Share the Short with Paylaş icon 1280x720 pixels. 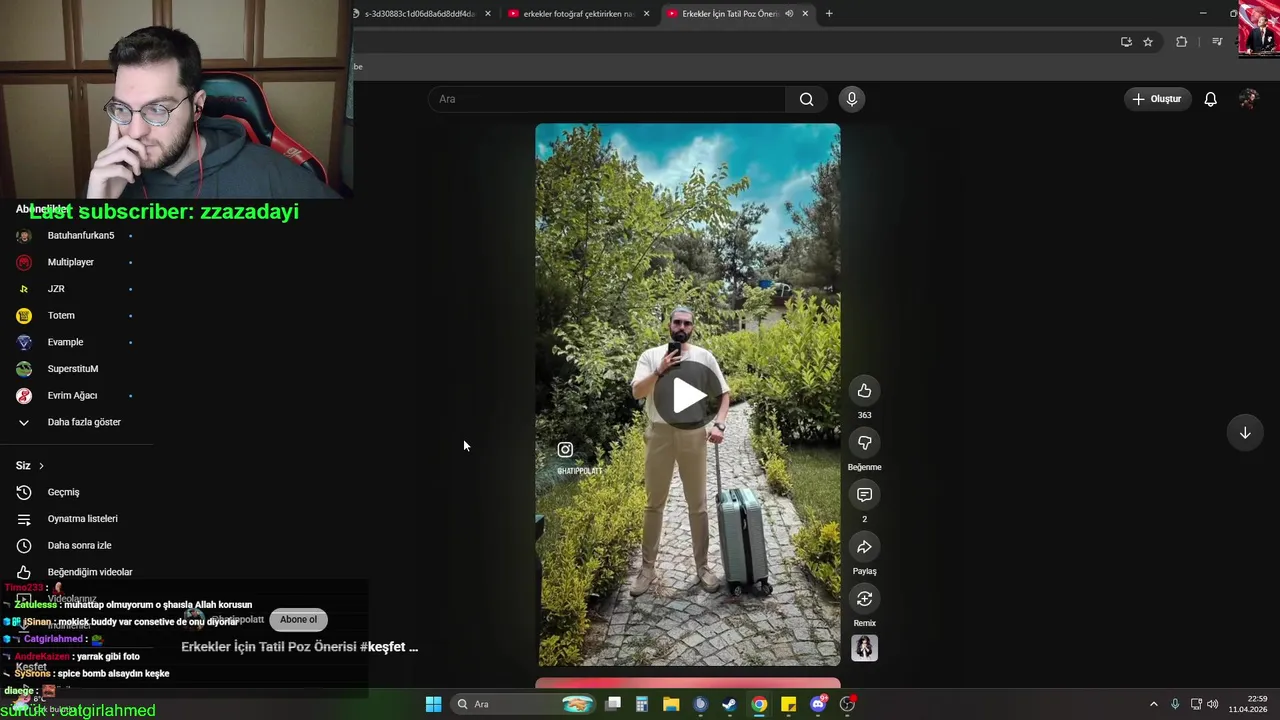865,547
